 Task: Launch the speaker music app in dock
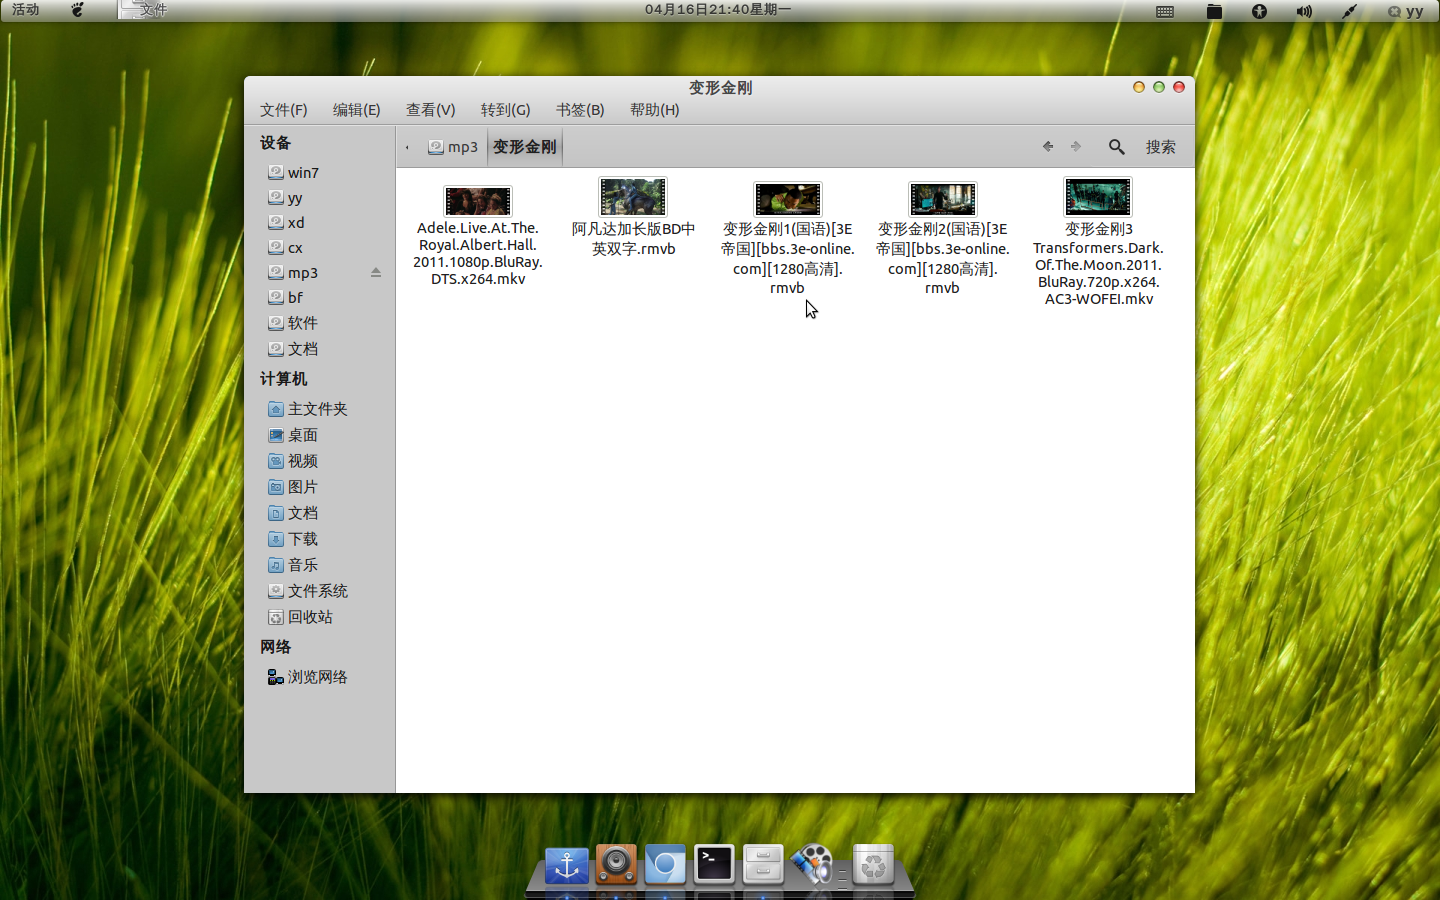click(616, 865)
